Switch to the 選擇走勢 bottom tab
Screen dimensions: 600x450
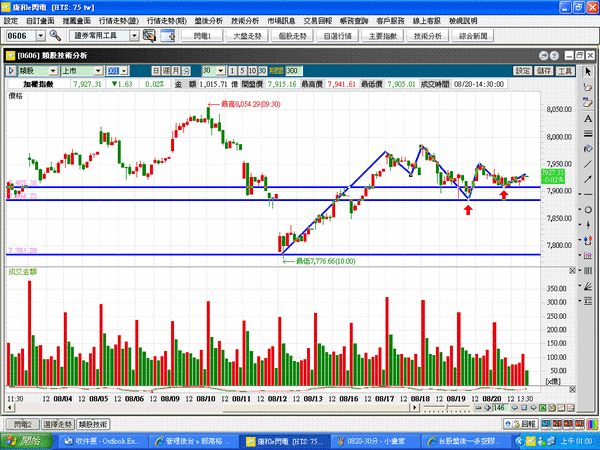[57, 424]
